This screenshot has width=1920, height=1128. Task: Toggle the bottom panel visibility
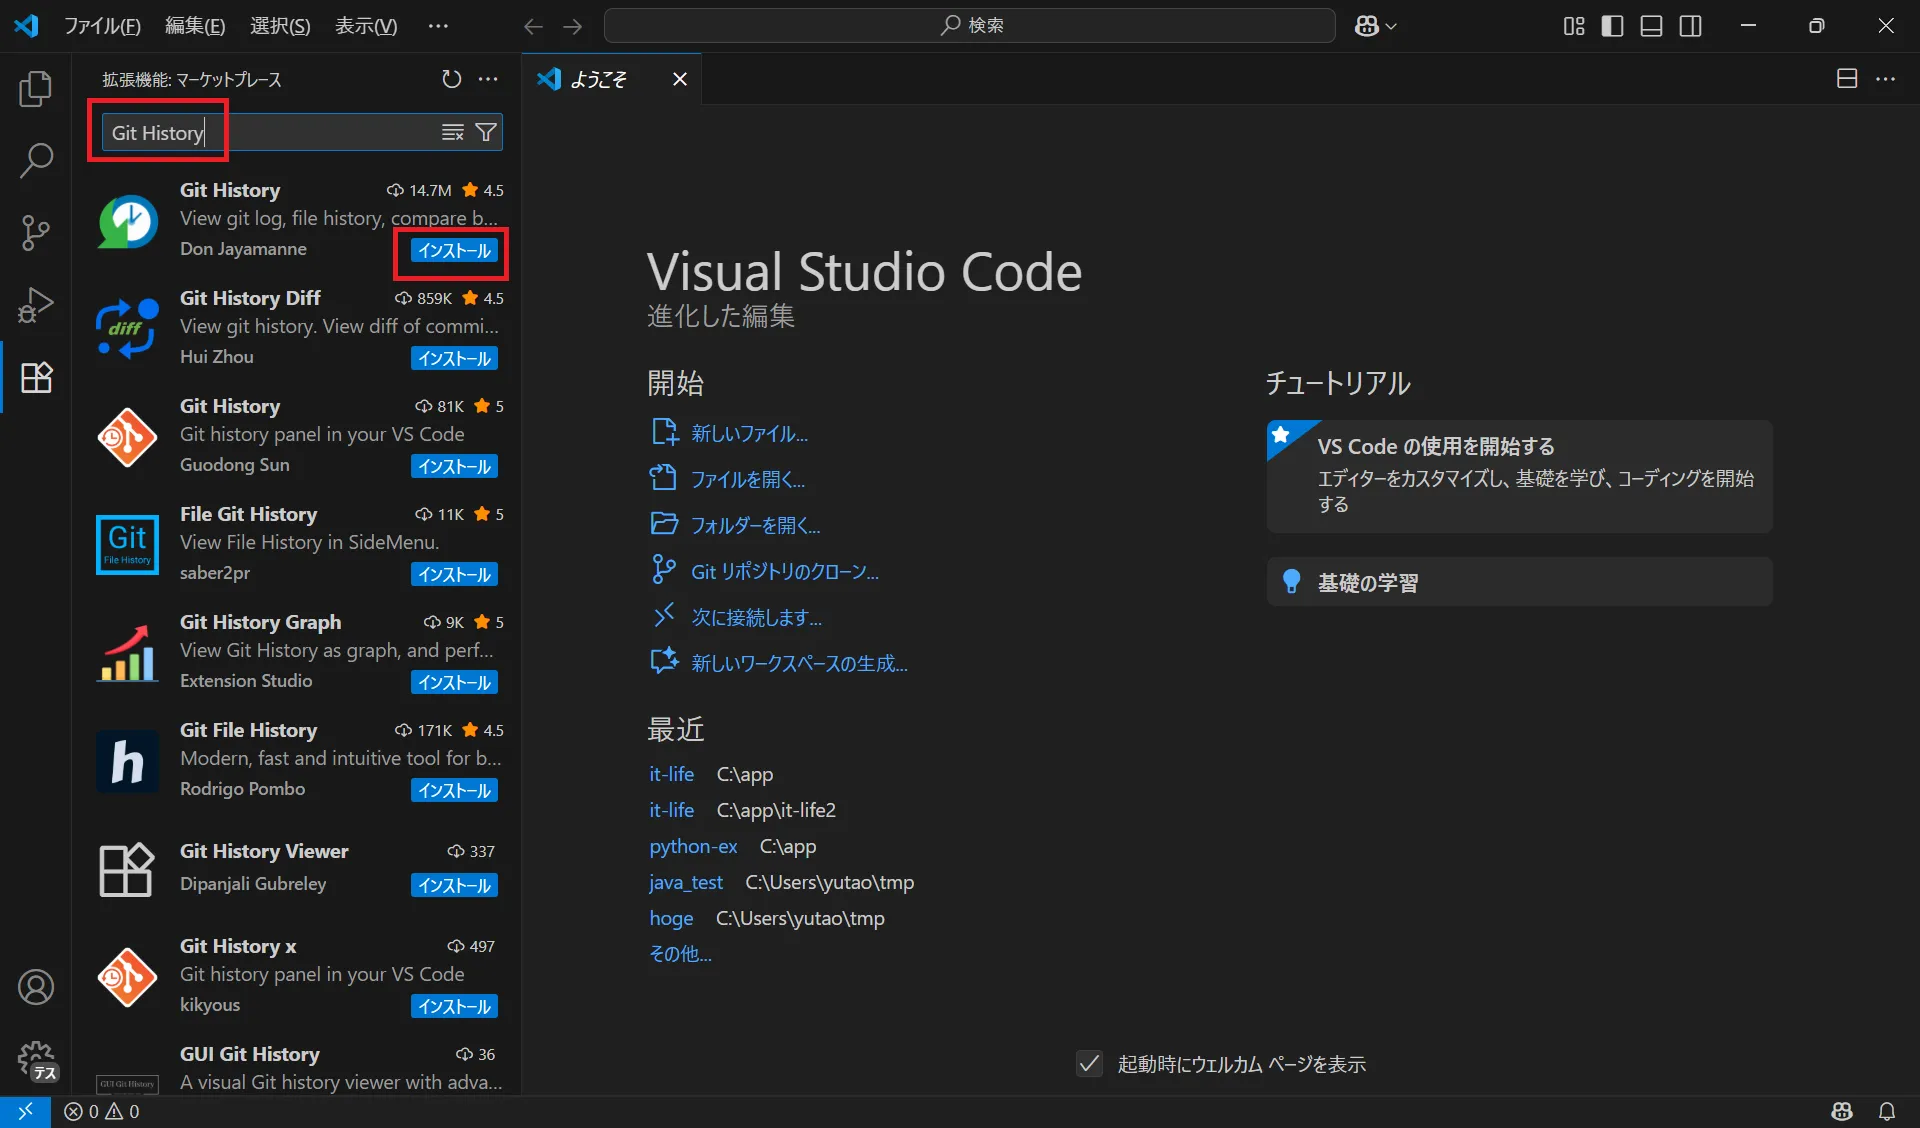click(x=1652, y=26)
